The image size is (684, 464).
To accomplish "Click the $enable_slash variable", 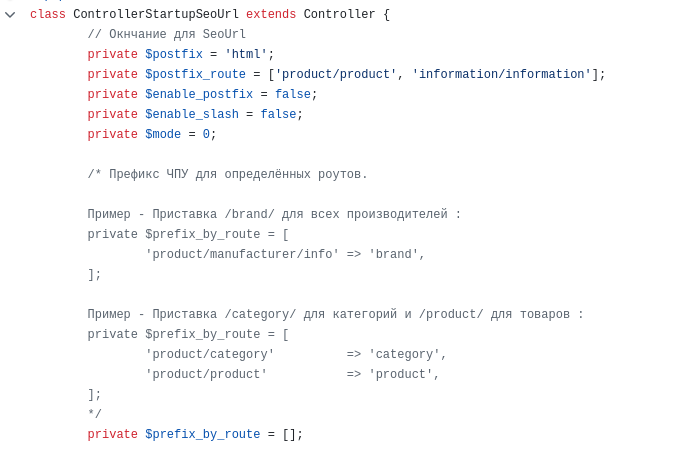I will (191, 115).
